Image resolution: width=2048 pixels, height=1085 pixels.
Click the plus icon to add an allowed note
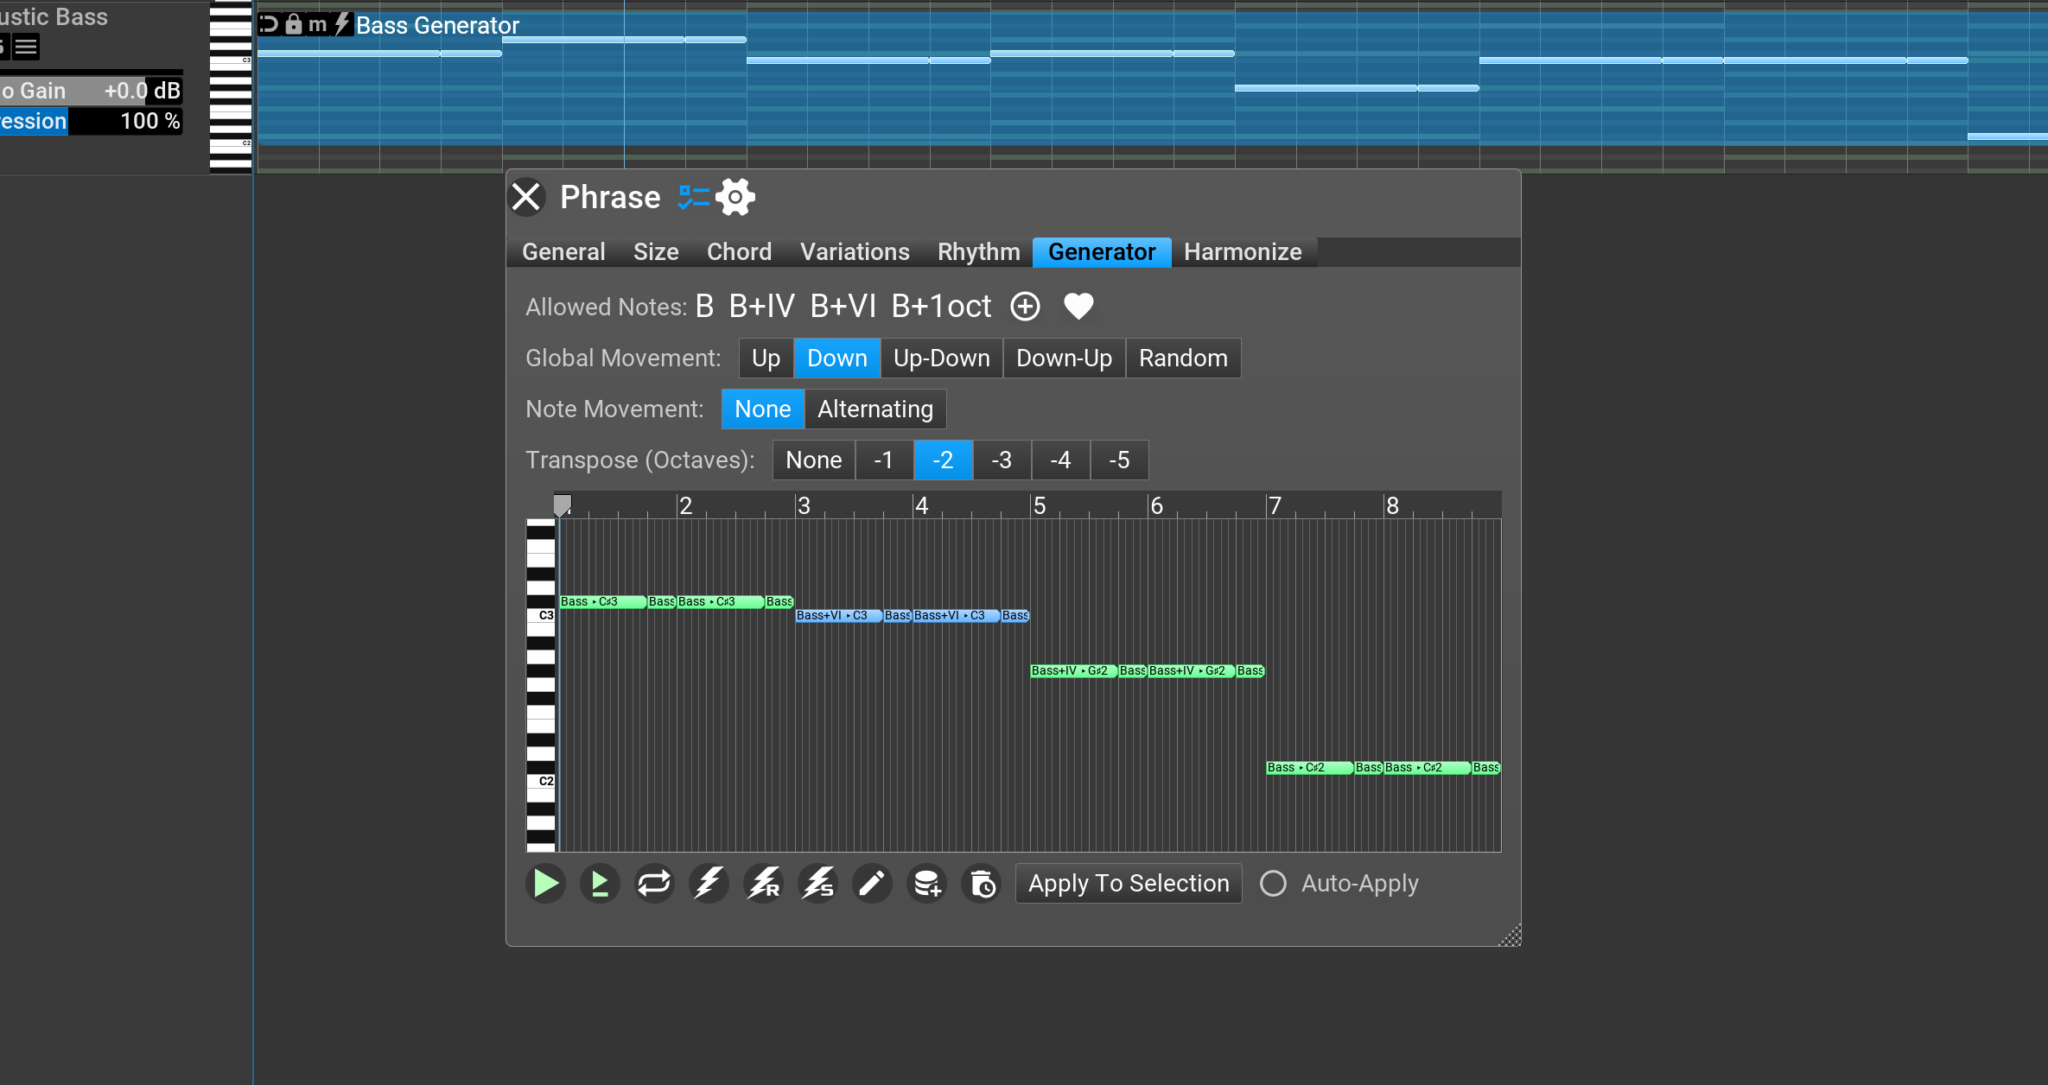[1024, 306]
